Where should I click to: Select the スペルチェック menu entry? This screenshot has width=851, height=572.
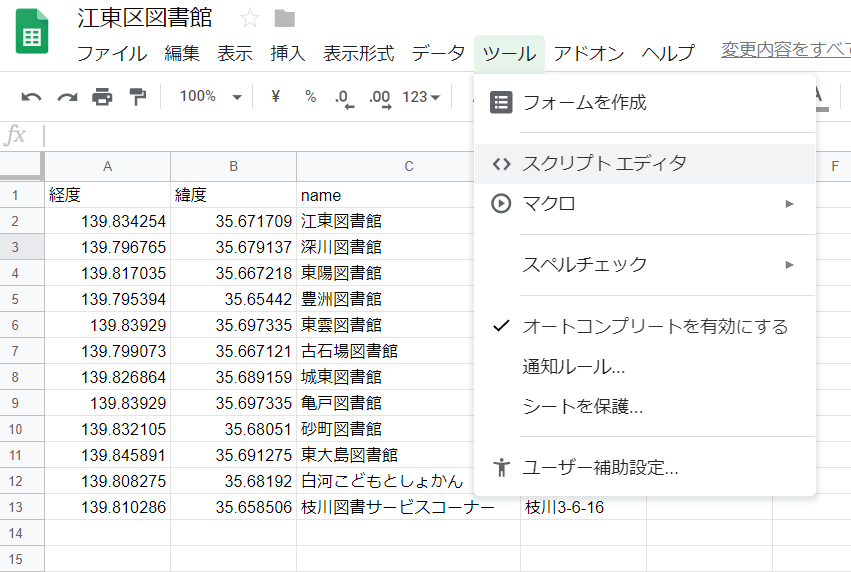pyautogui.click(x=645, y=264)
